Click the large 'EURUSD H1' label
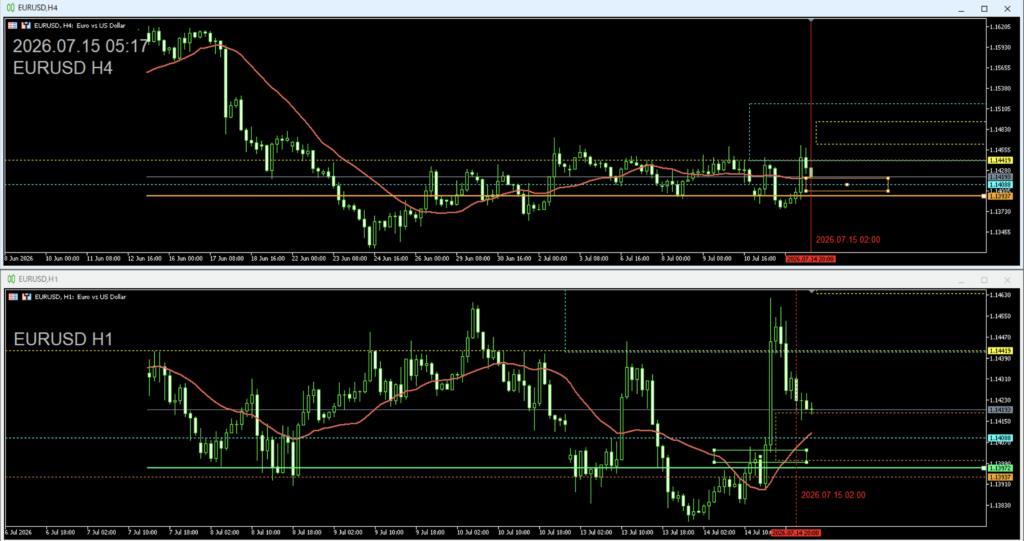 tap(63, 339)
